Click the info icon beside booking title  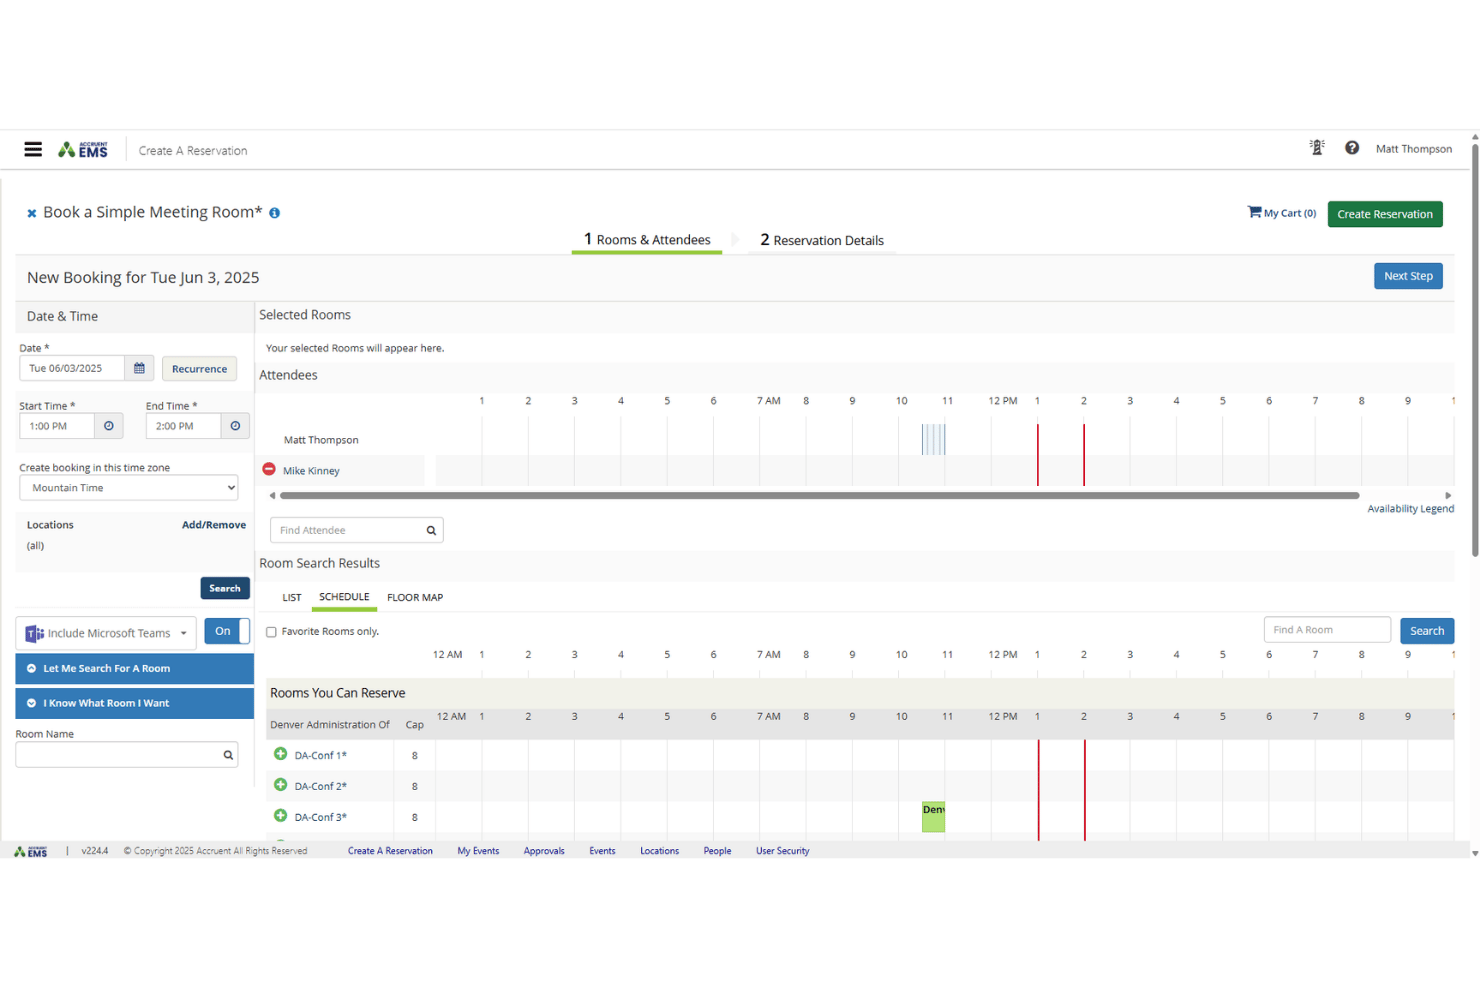coord(274,213)
